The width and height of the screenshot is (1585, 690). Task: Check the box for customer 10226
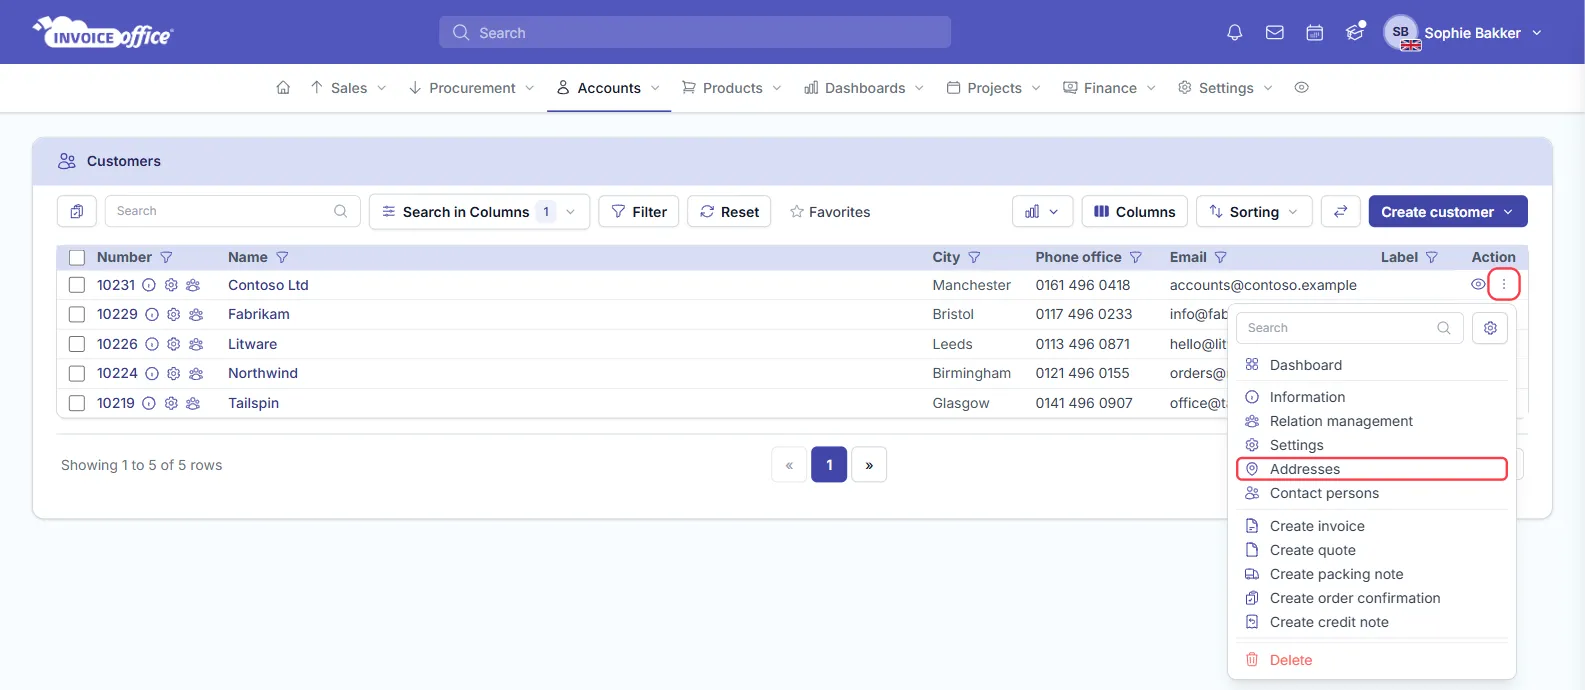[77, 344]
